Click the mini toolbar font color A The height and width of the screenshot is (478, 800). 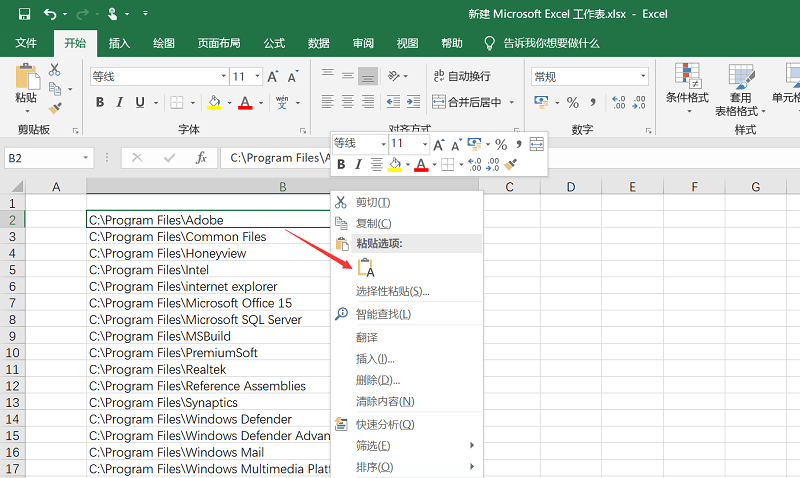pyautogui.click(x=421, y=165)
